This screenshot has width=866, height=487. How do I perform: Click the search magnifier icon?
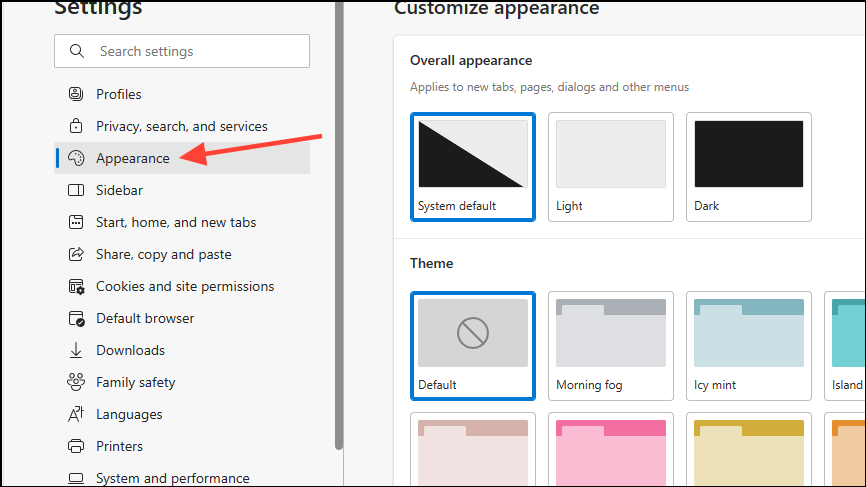click(77, 51)
